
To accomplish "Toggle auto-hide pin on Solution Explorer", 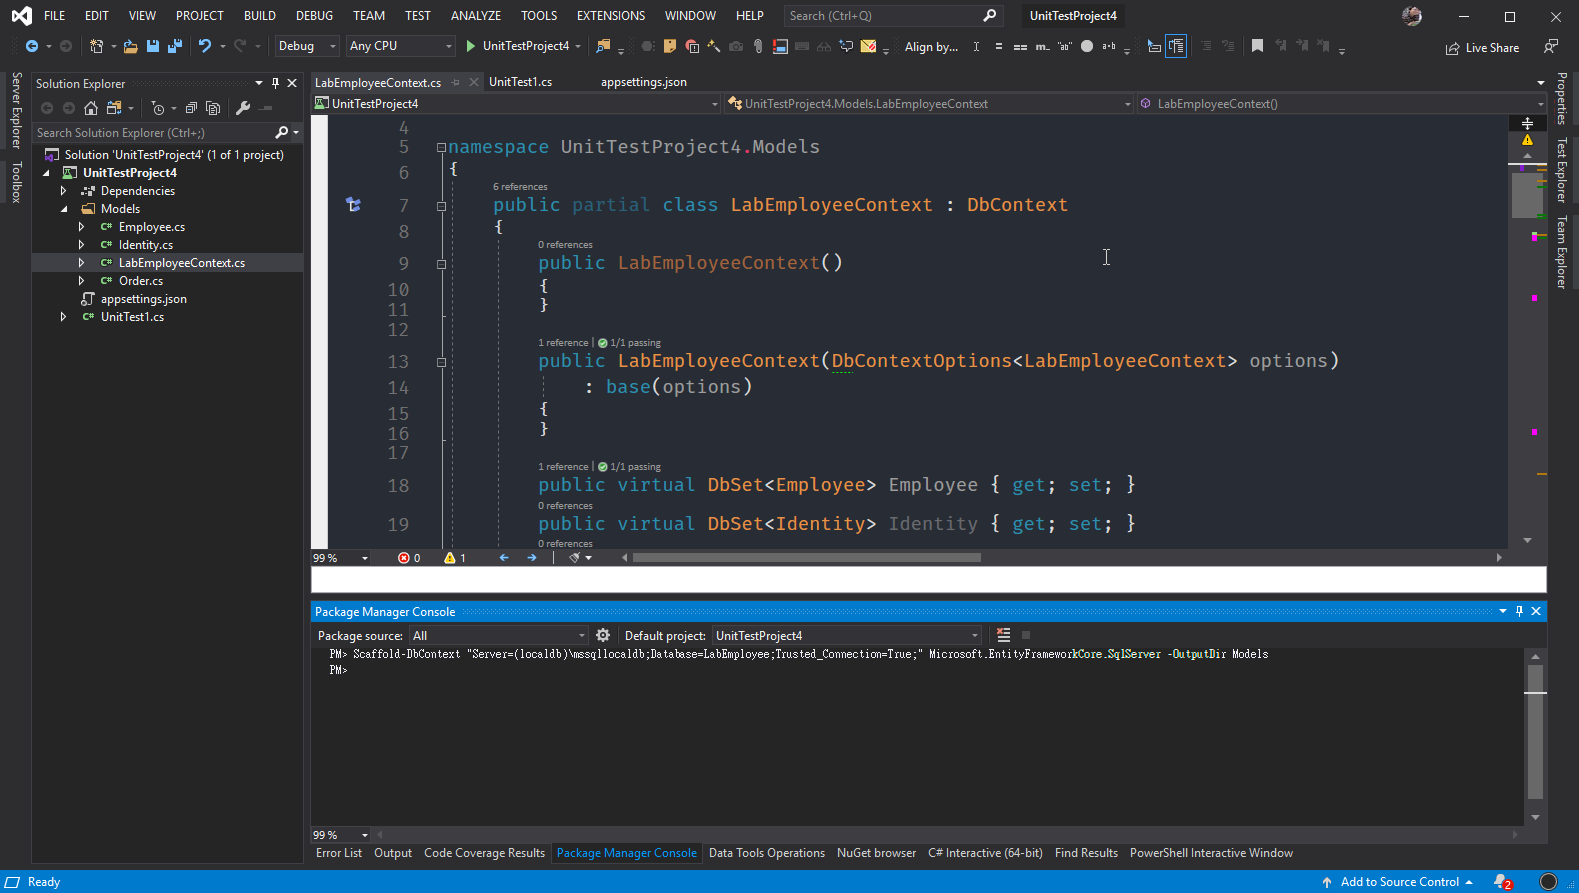I will coord(275,83).
